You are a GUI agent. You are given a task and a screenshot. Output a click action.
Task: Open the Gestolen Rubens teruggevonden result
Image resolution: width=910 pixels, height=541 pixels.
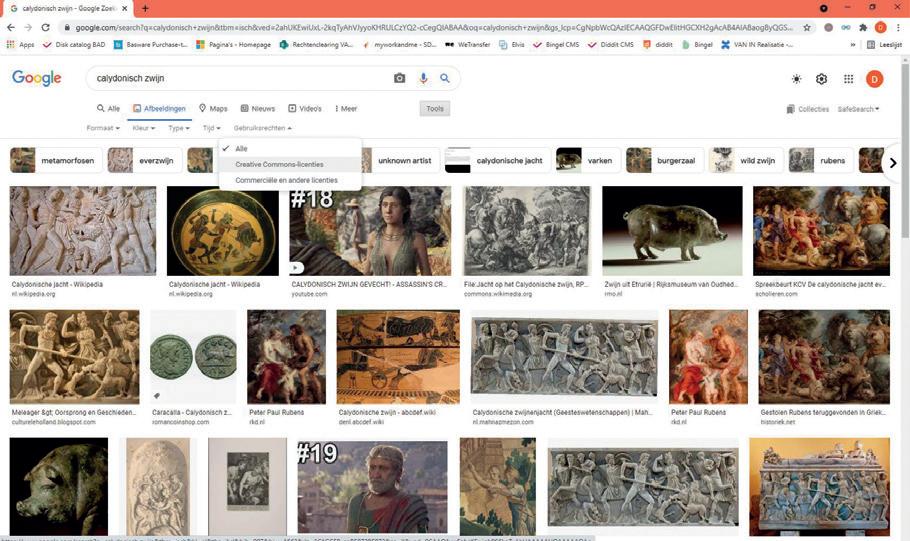pos(824,356)
